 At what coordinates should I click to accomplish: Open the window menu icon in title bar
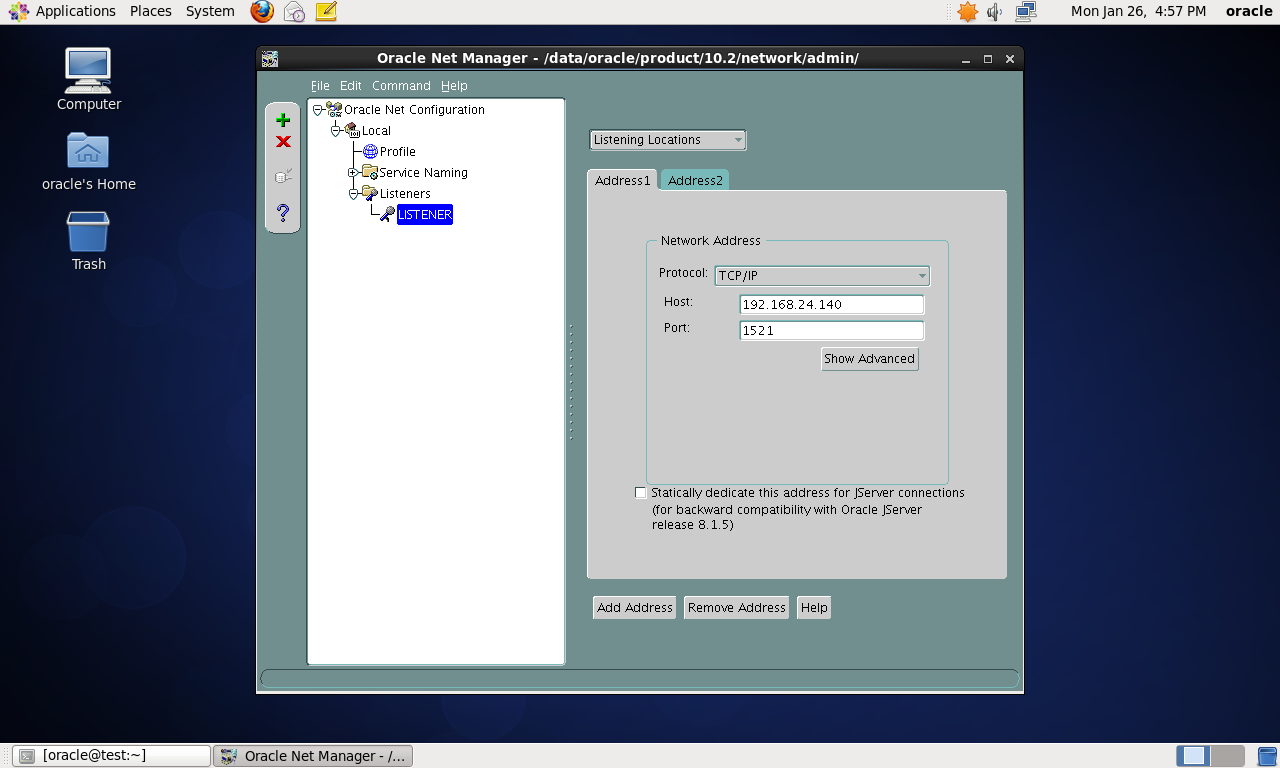270,58
